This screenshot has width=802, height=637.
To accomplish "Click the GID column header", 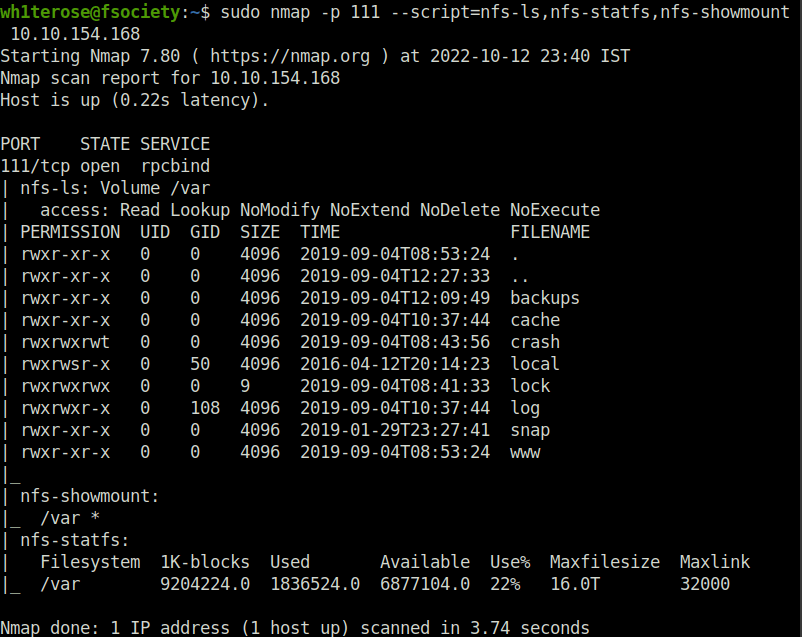I will [x=205, y=232].
